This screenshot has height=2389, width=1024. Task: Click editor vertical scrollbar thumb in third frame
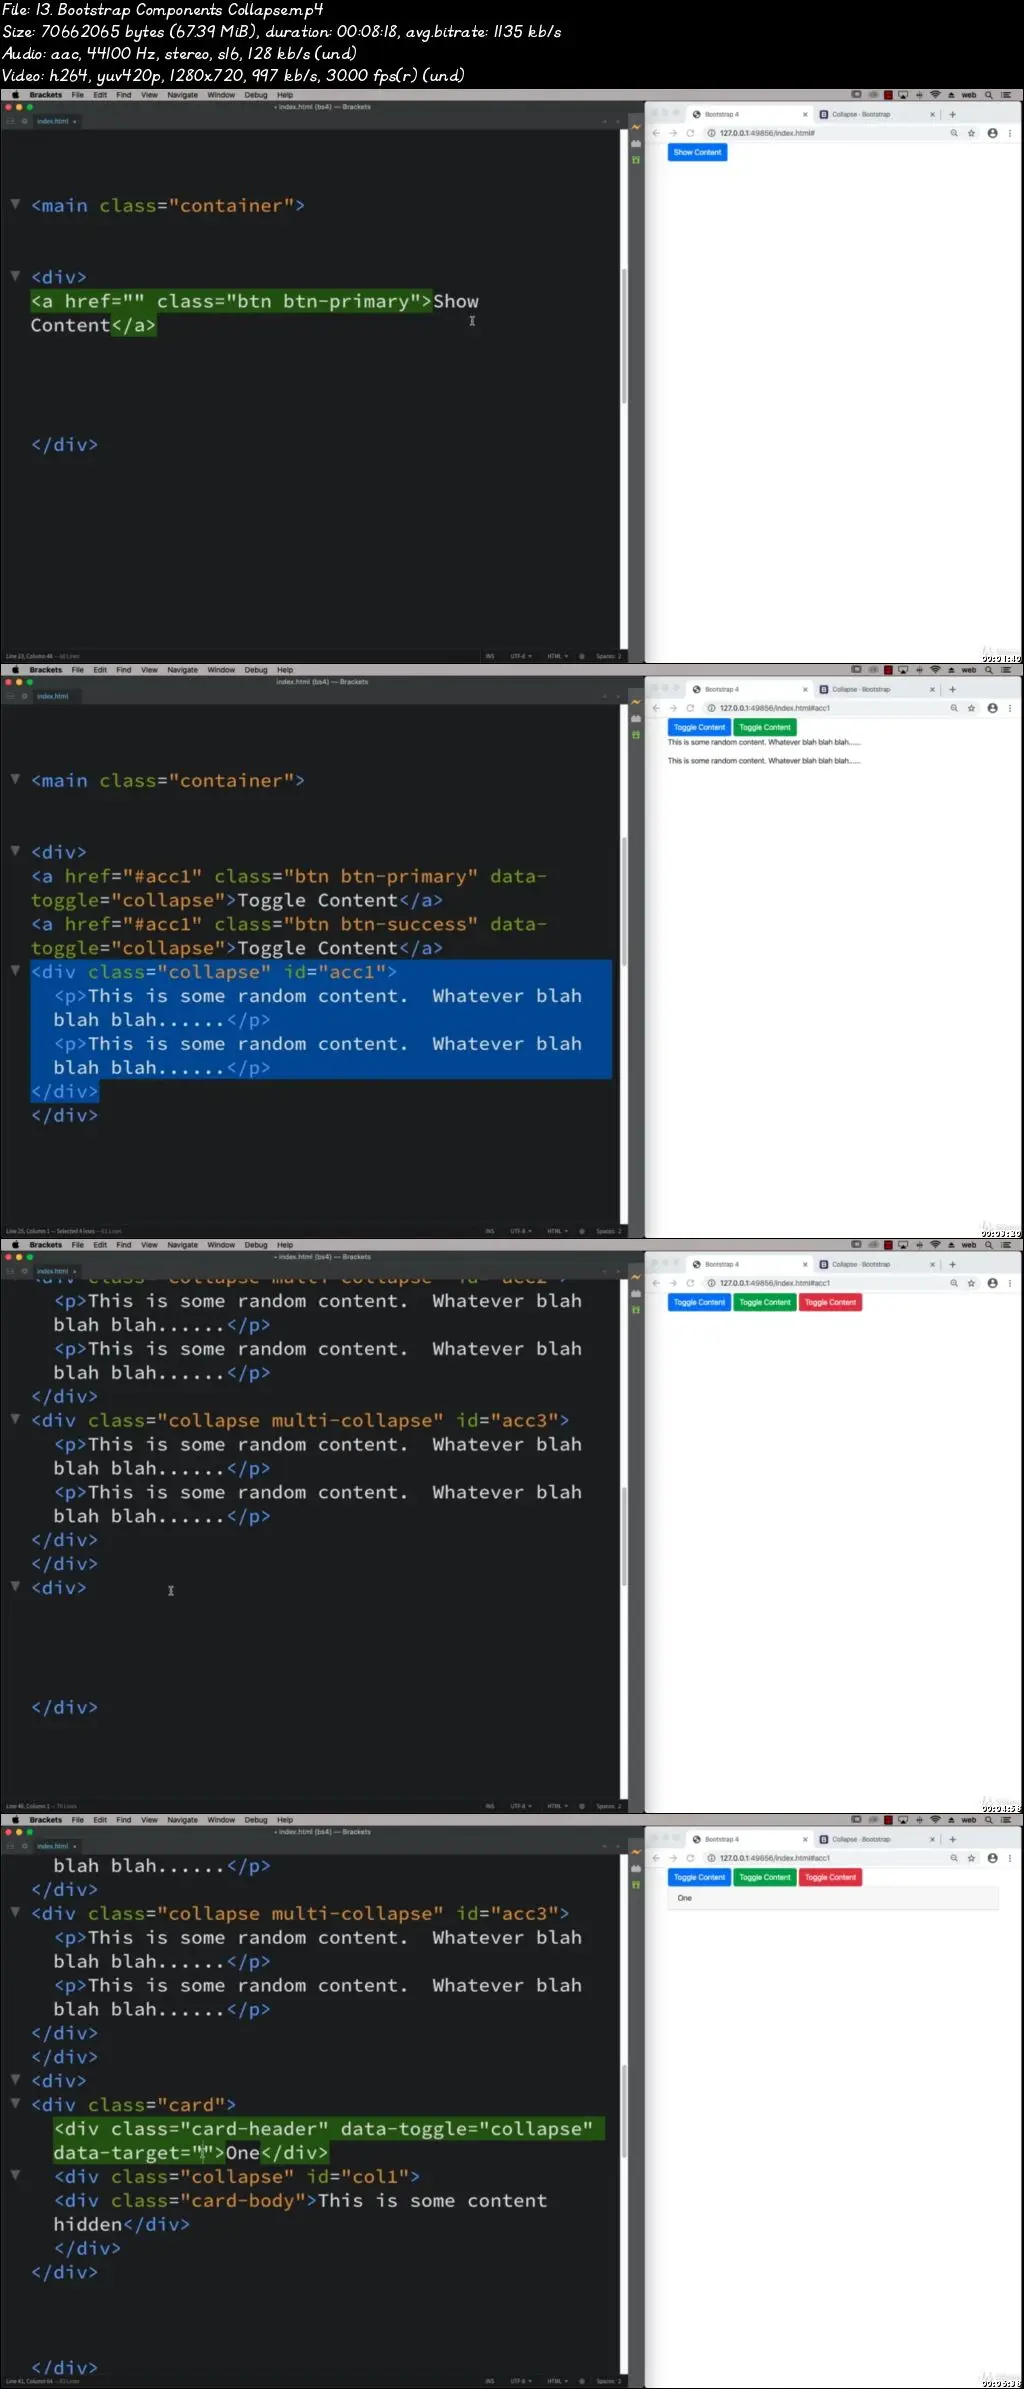[x=624, y=1536]
